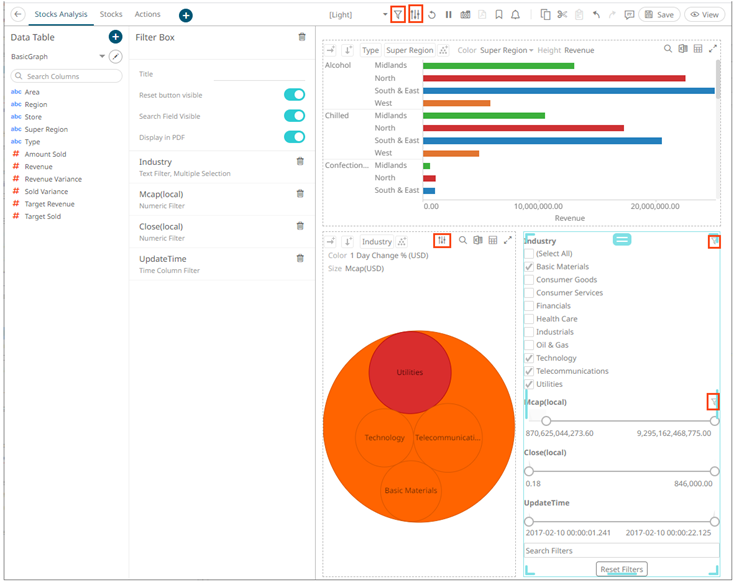Click the funnel filter icon in top toolbar
The image size is (734, 582).
398,15
